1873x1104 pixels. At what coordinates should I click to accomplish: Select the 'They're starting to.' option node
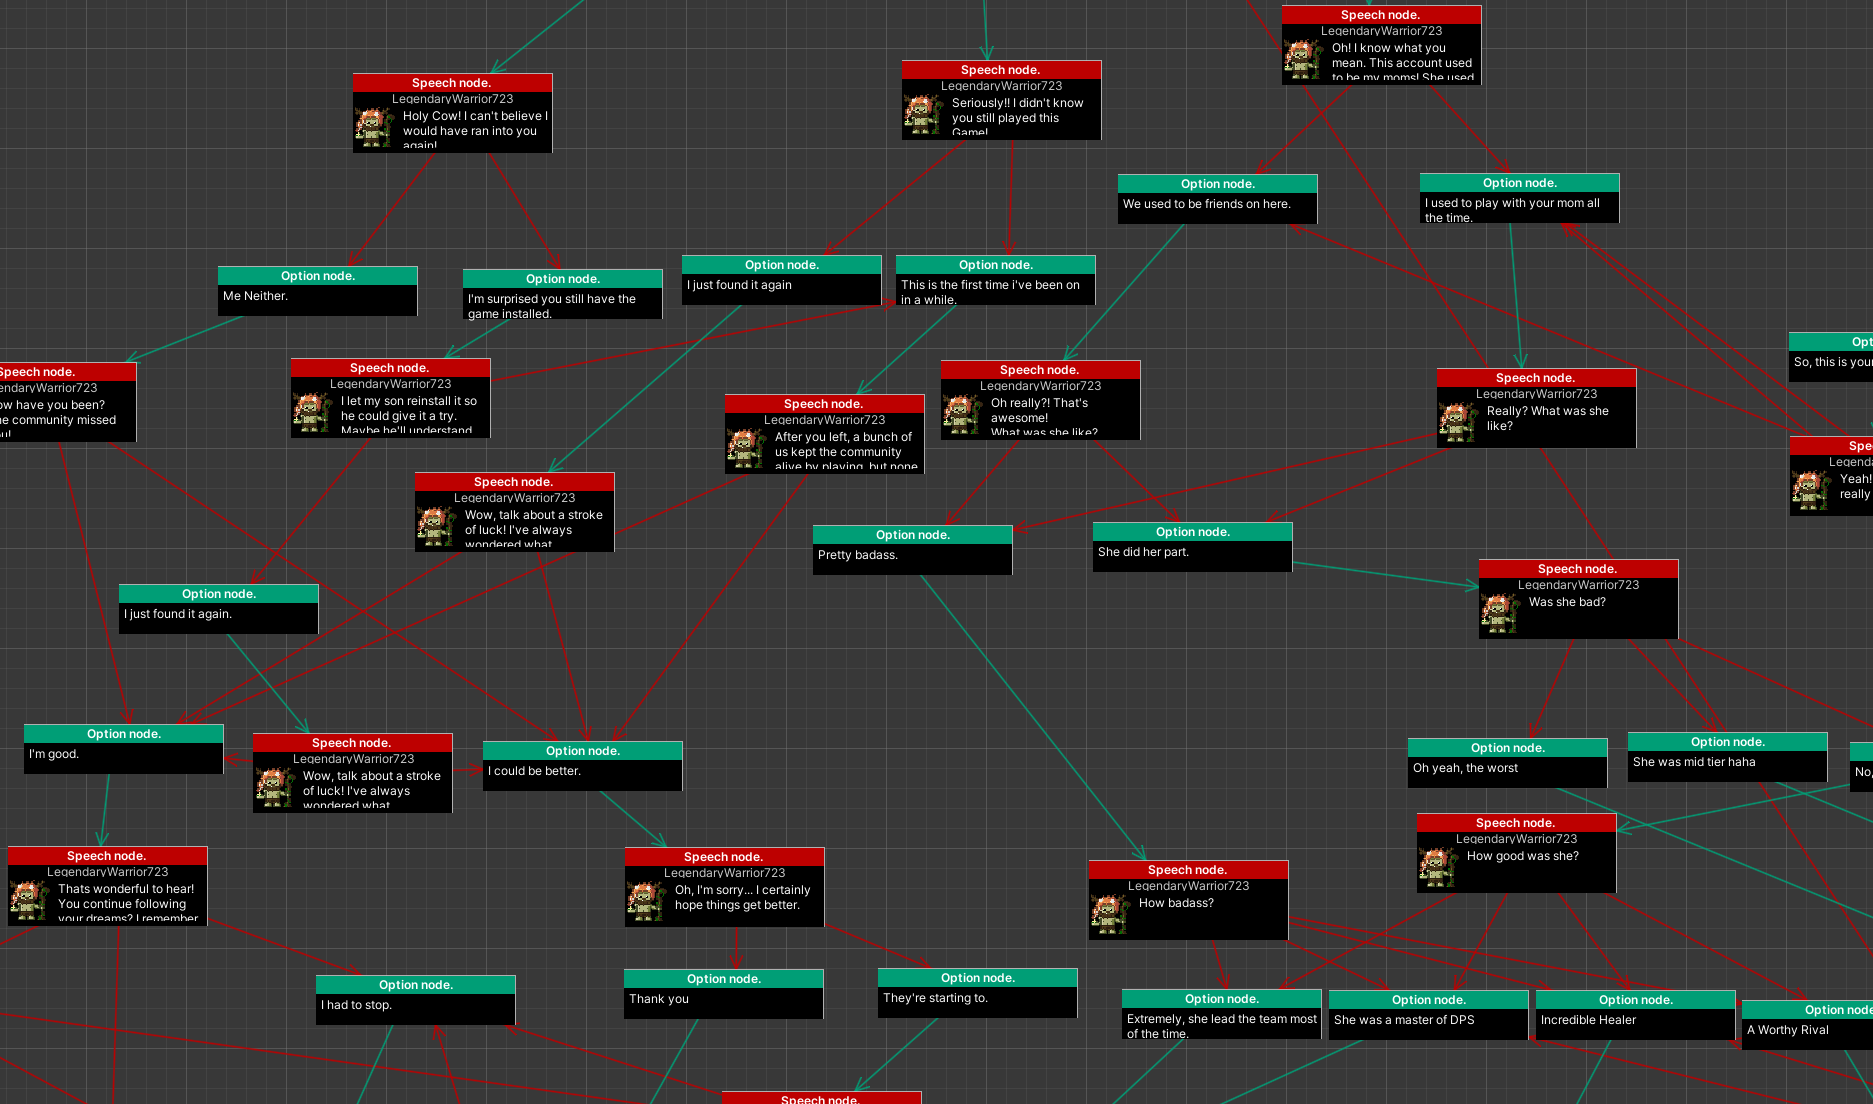pyautogui.click(x=978, y=993)
